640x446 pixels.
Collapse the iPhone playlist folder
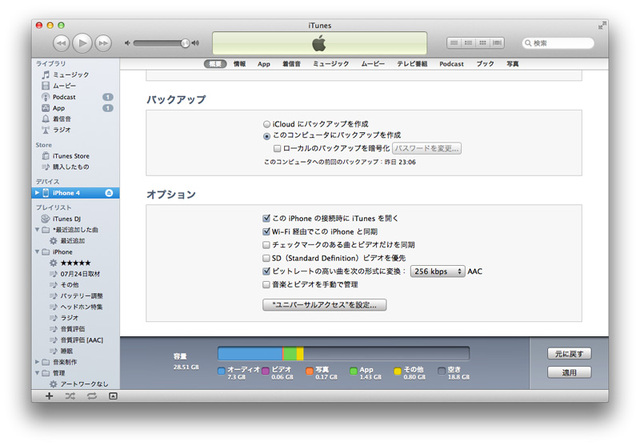point(37,252)
